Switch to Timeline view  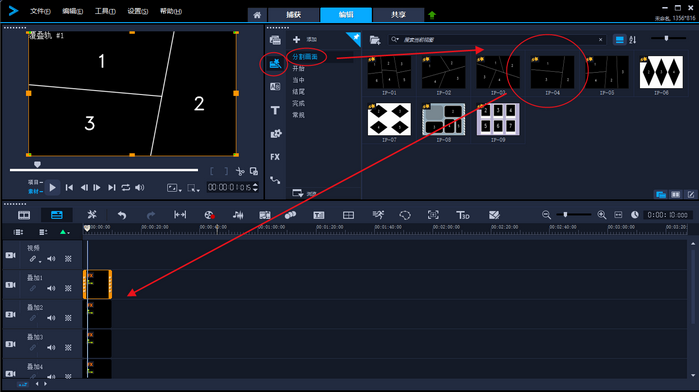coord(57,215)
